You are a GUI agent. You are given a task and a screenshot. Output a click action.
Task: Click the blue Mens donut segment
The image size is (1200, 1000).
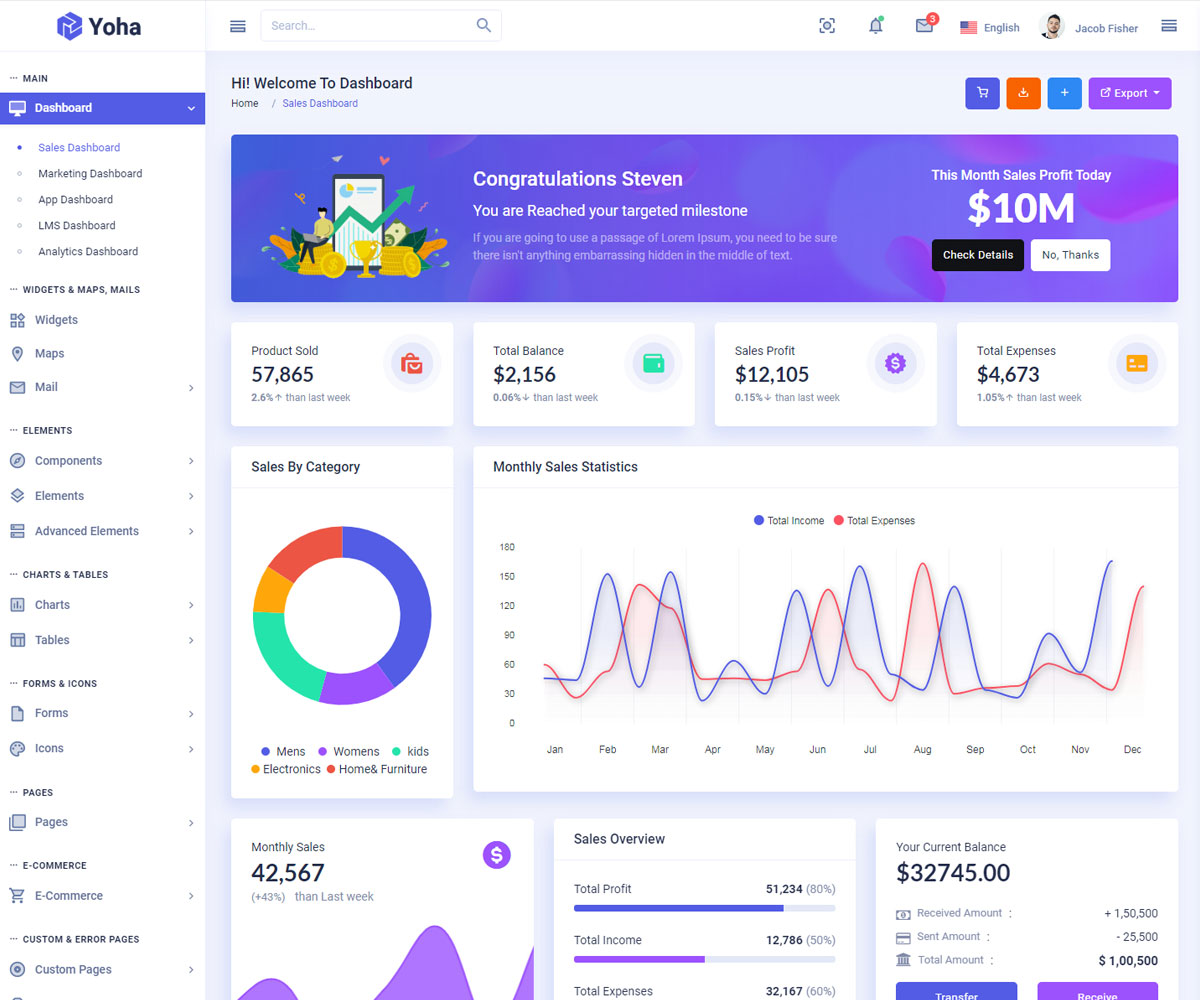[x=409, y=600]
